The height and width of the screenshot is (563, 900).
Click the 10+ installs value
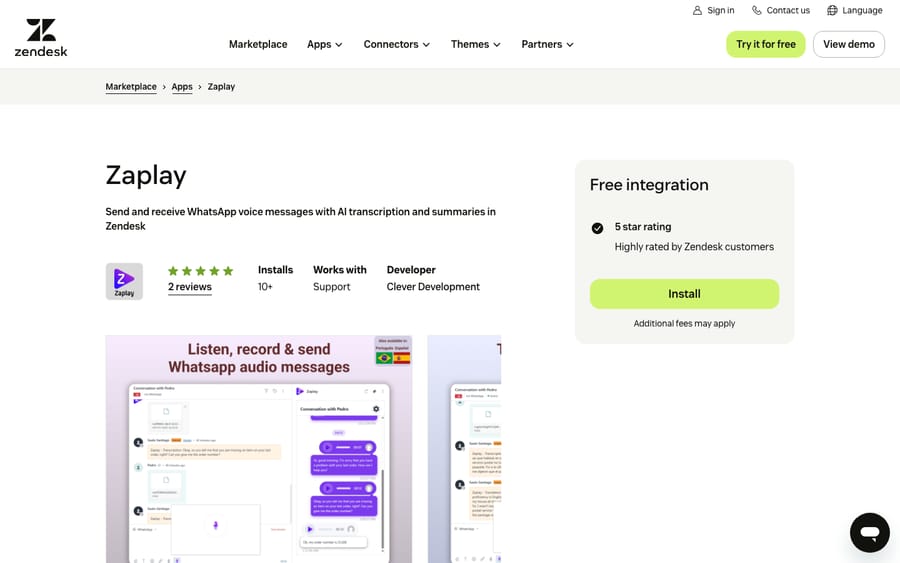(x=265, y=287)
